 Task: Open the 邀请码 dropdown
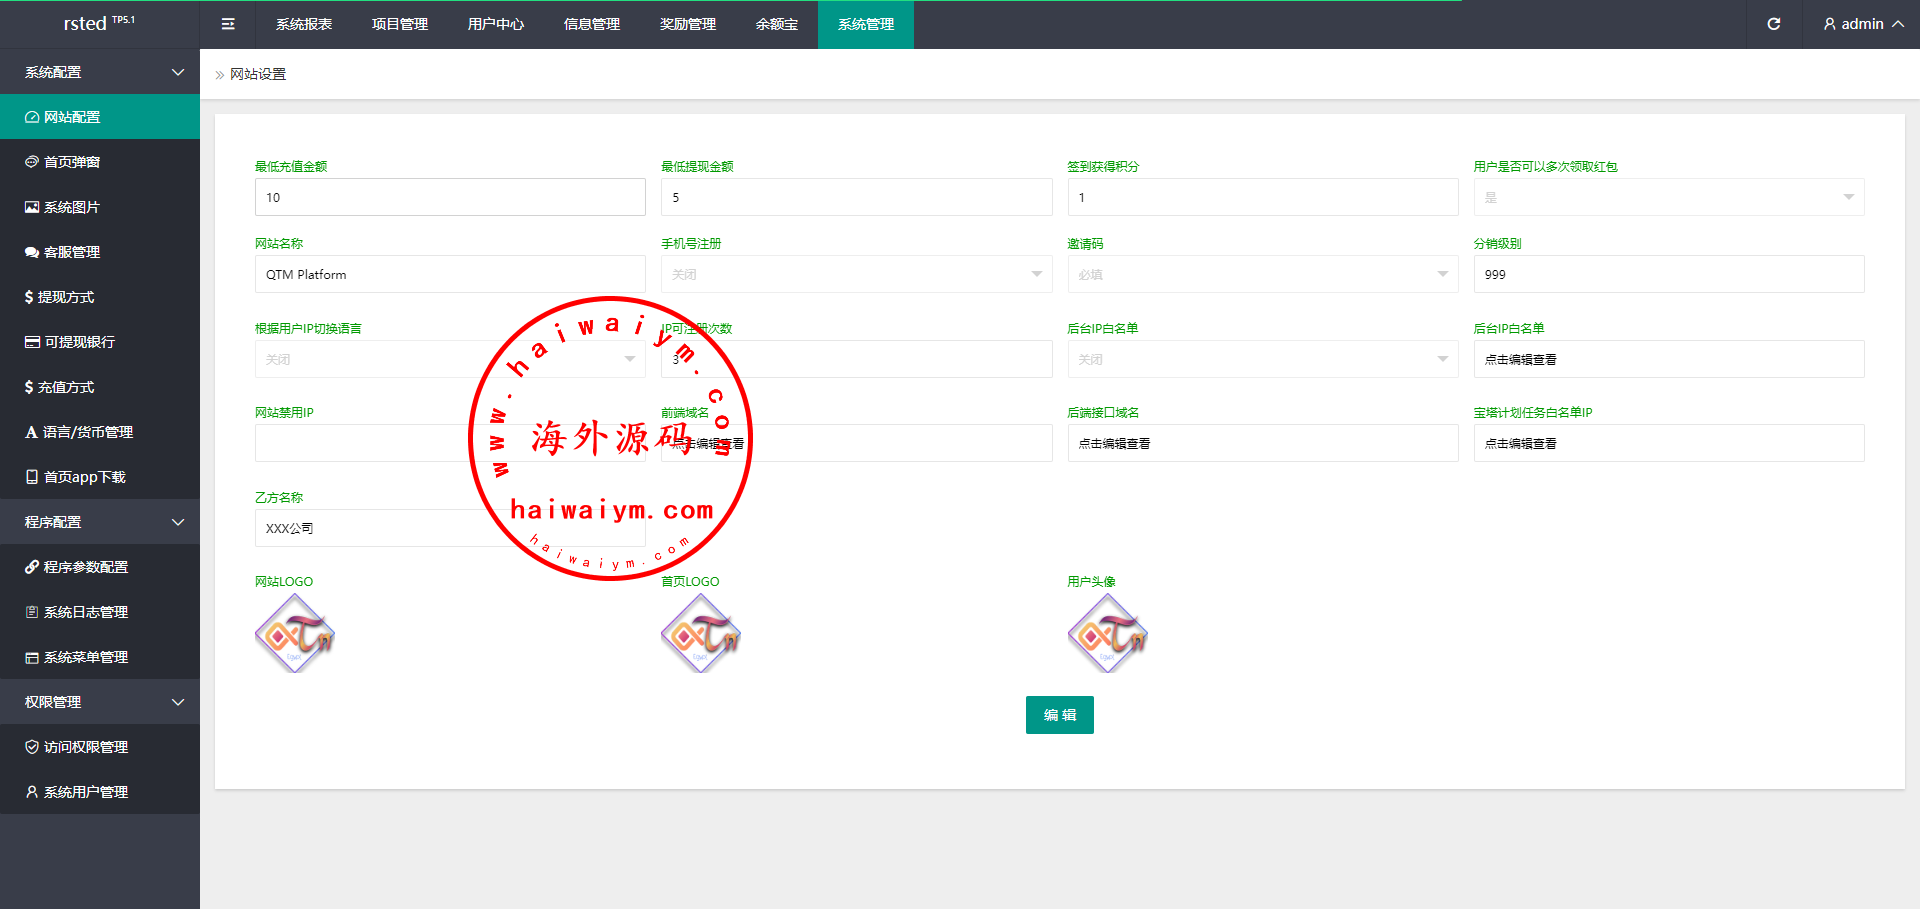[x=1262, y=274]
